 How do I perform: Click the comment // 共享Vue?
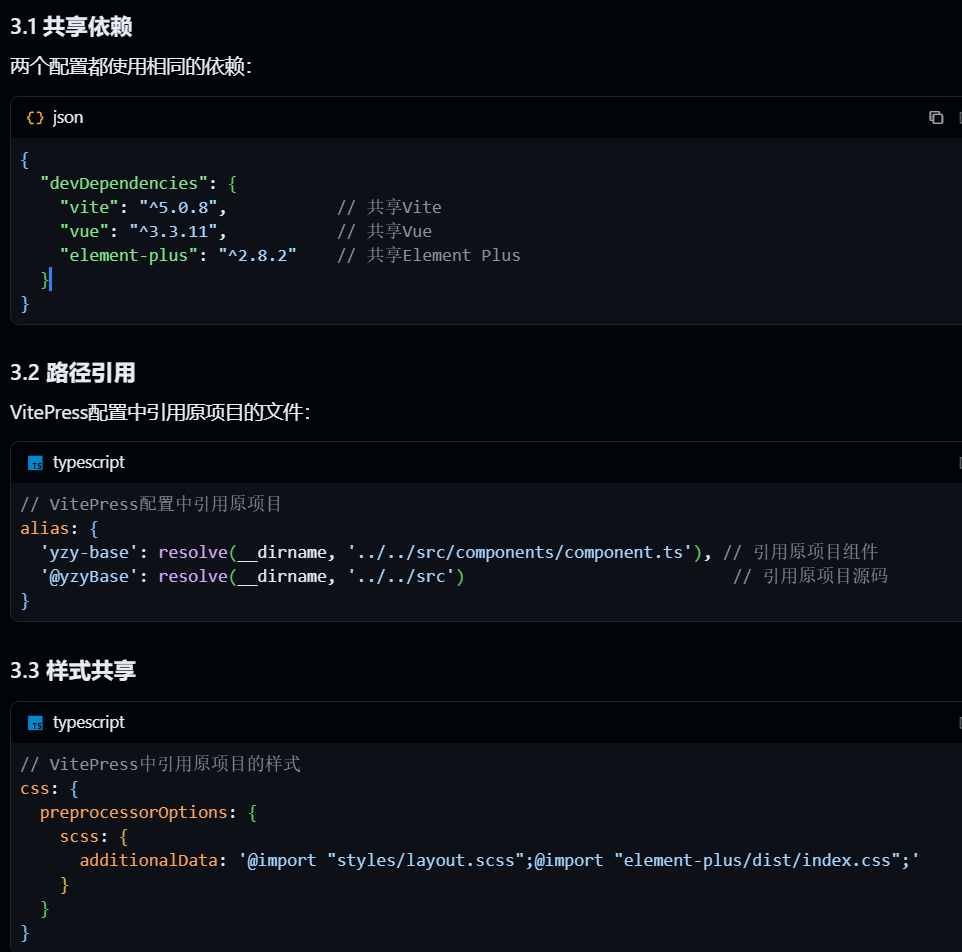(x=385, y=231)
